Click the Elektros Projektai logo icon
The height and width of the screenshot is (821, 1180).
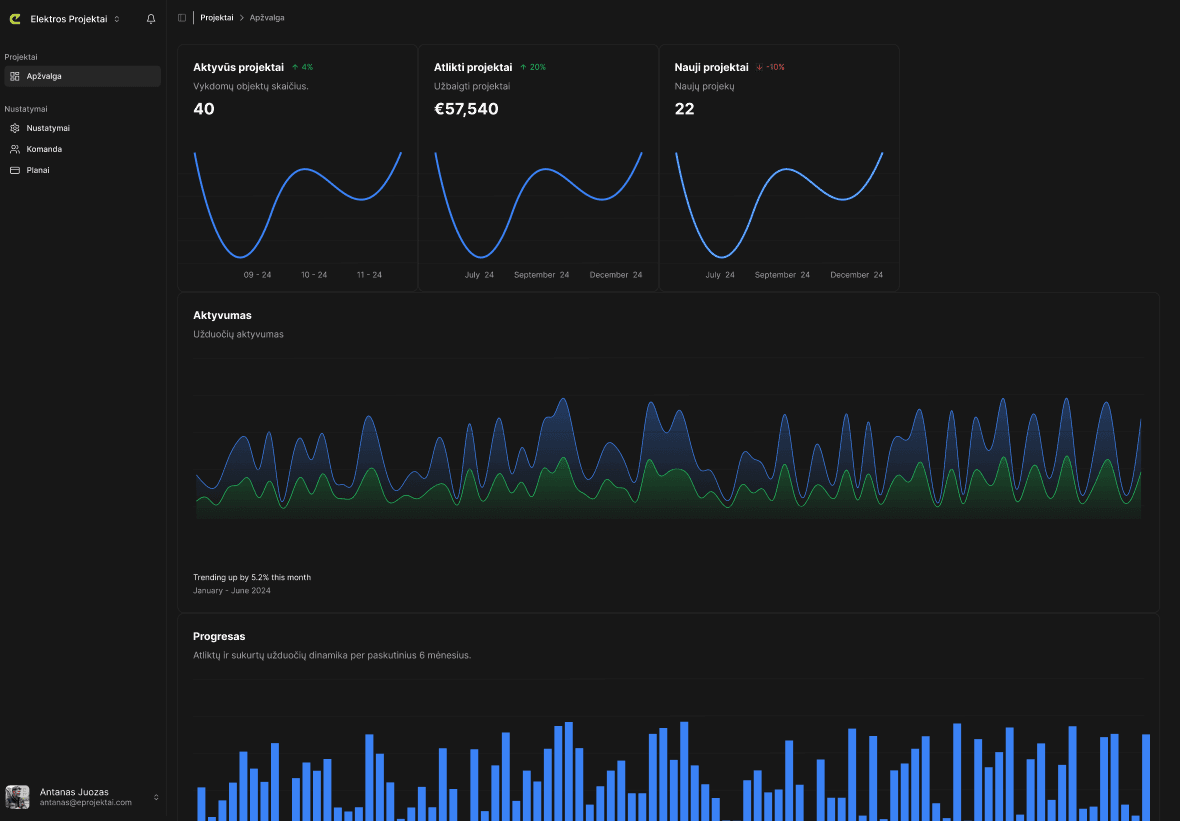click(x=15, y=19)
